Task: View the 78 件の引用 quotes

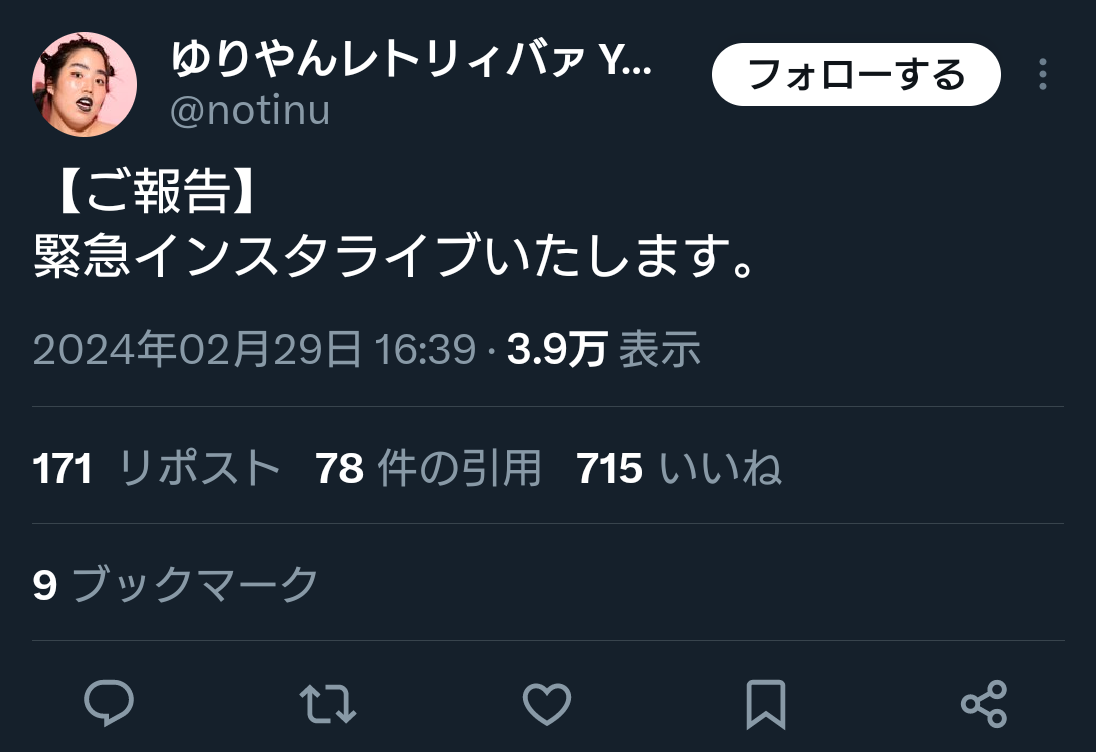Action: pyautogui.click(x=428, y=468)
